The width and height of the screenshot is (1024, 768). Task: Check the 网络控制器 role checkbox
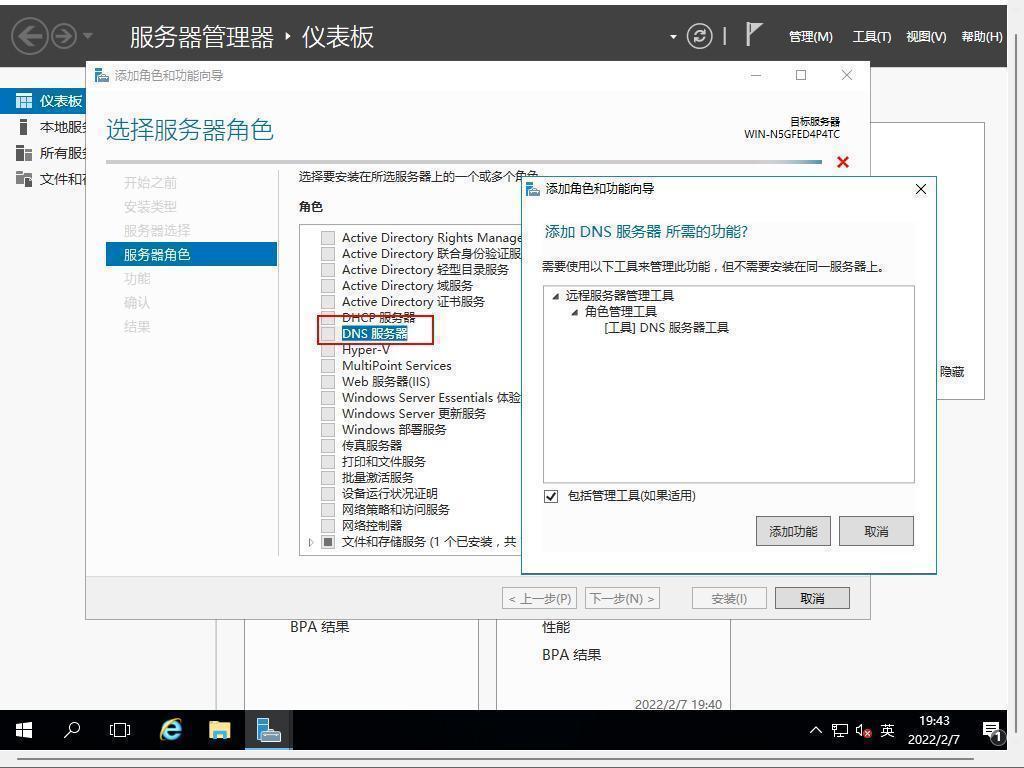tap(328, 526)
